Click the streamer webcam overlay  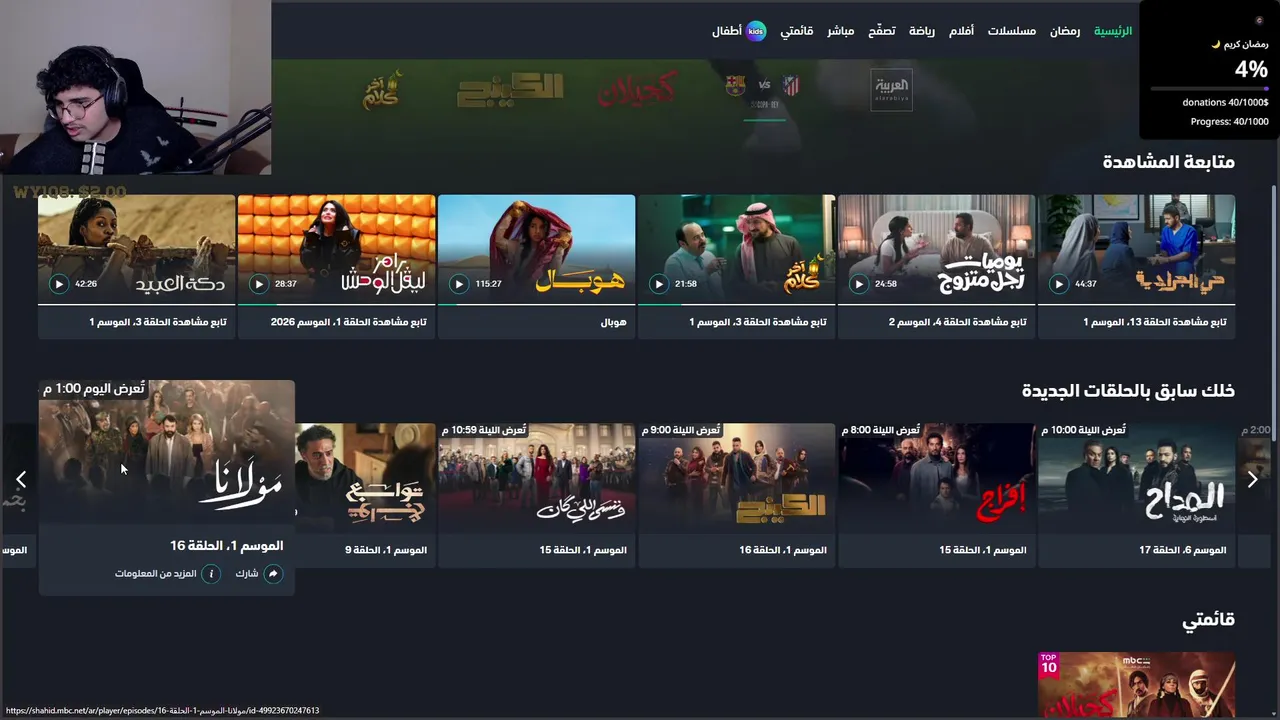[x=135, y=87]
